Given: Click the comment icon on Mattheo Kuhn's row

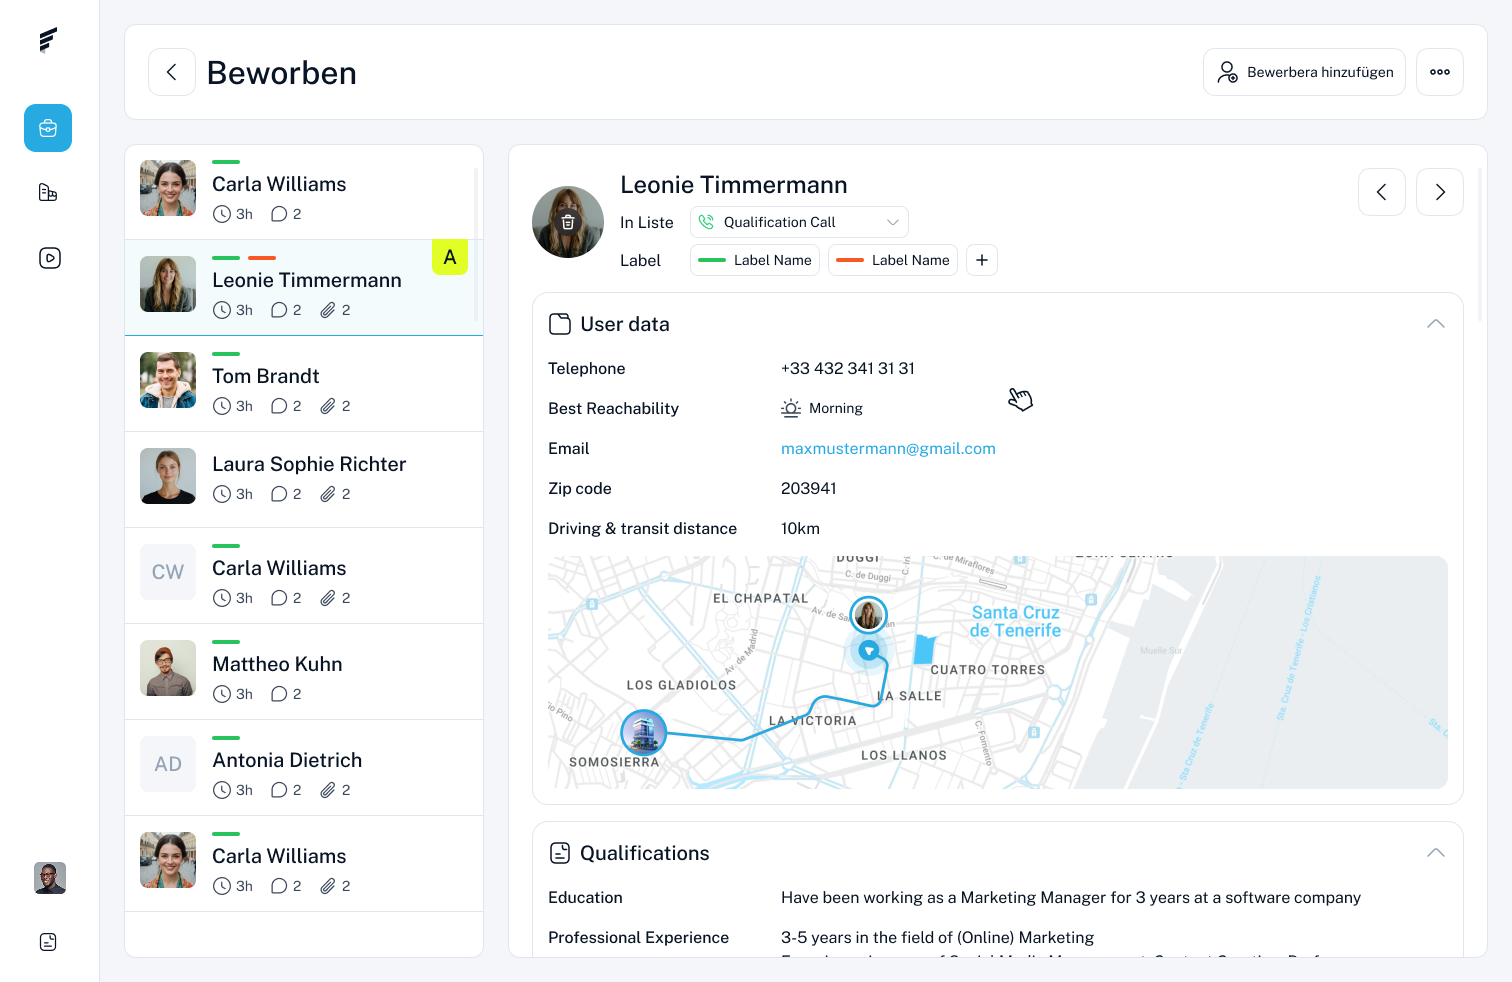Looking at the screenshot, I should pos(279,694).
